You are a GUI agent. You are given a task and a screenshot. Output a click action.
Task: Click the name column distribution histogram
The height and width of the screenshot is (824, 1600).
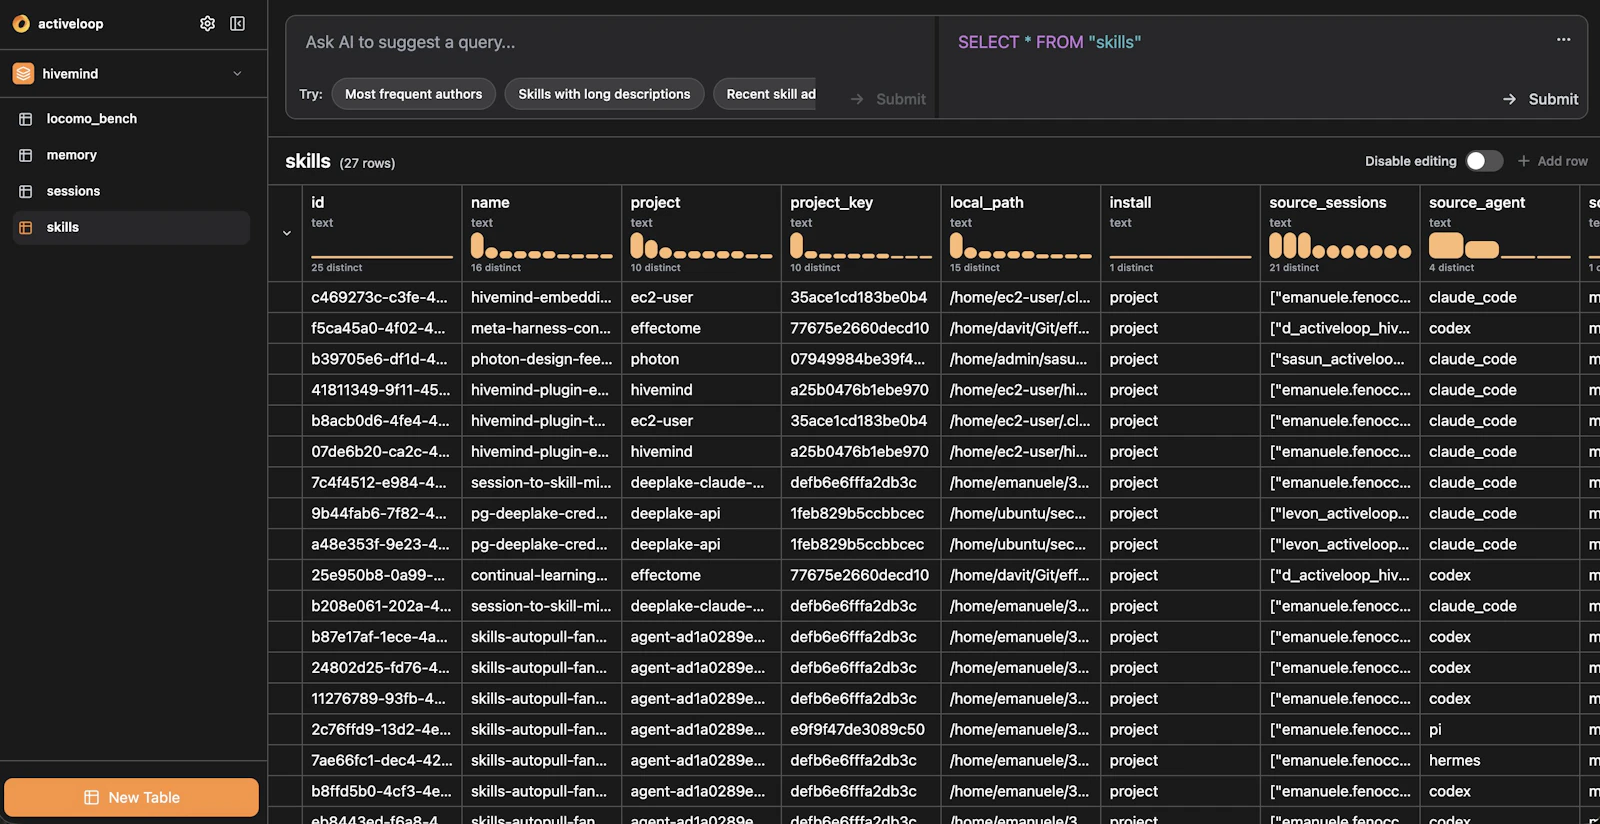tap(541, 246)
